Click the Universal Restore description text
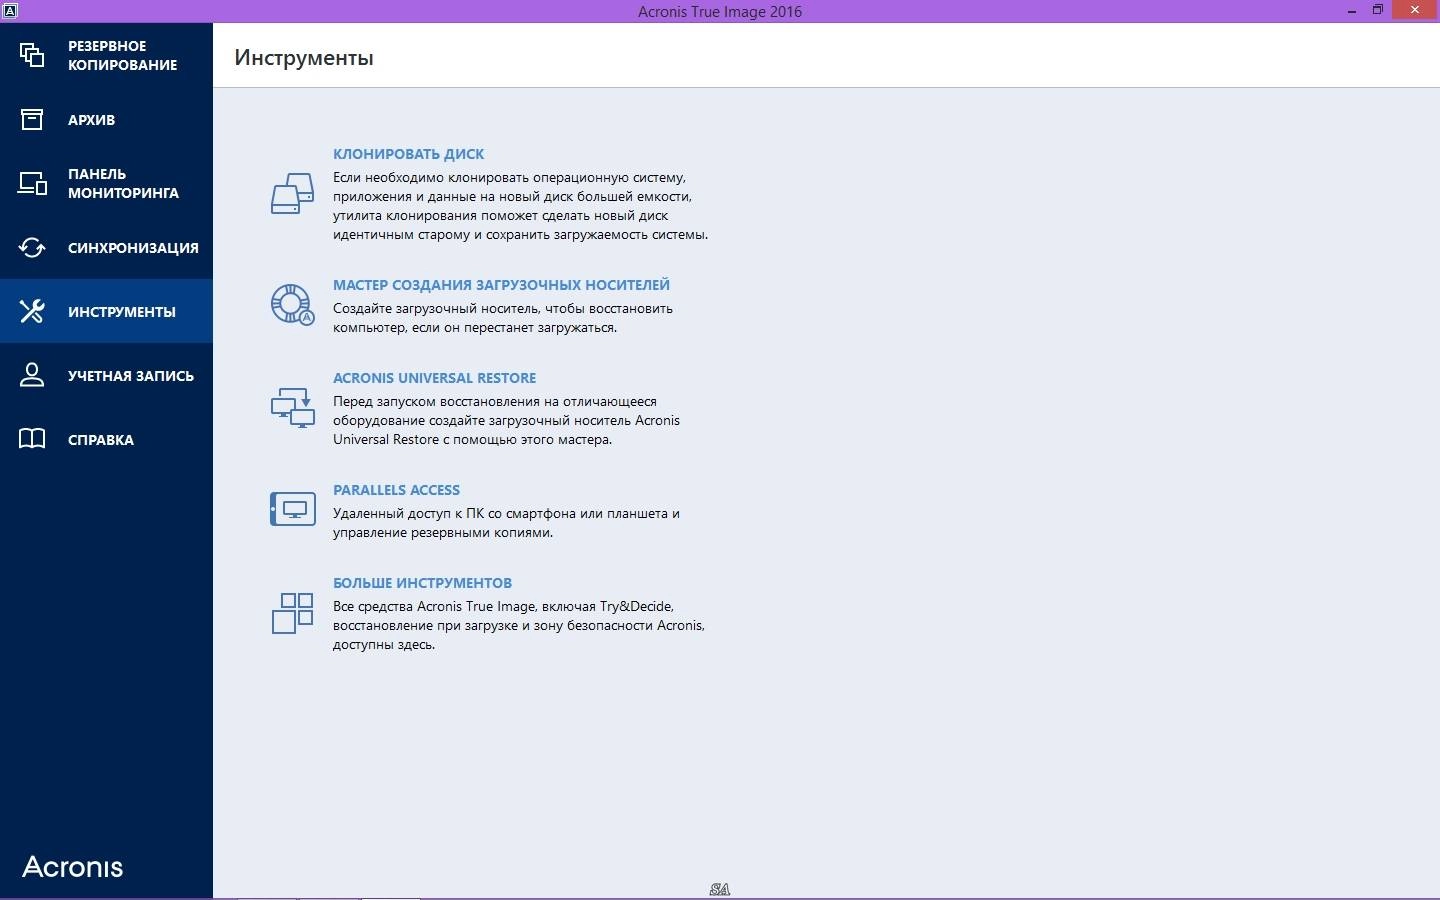This screenshot has height=900, width=1440. tap(506, 420)
